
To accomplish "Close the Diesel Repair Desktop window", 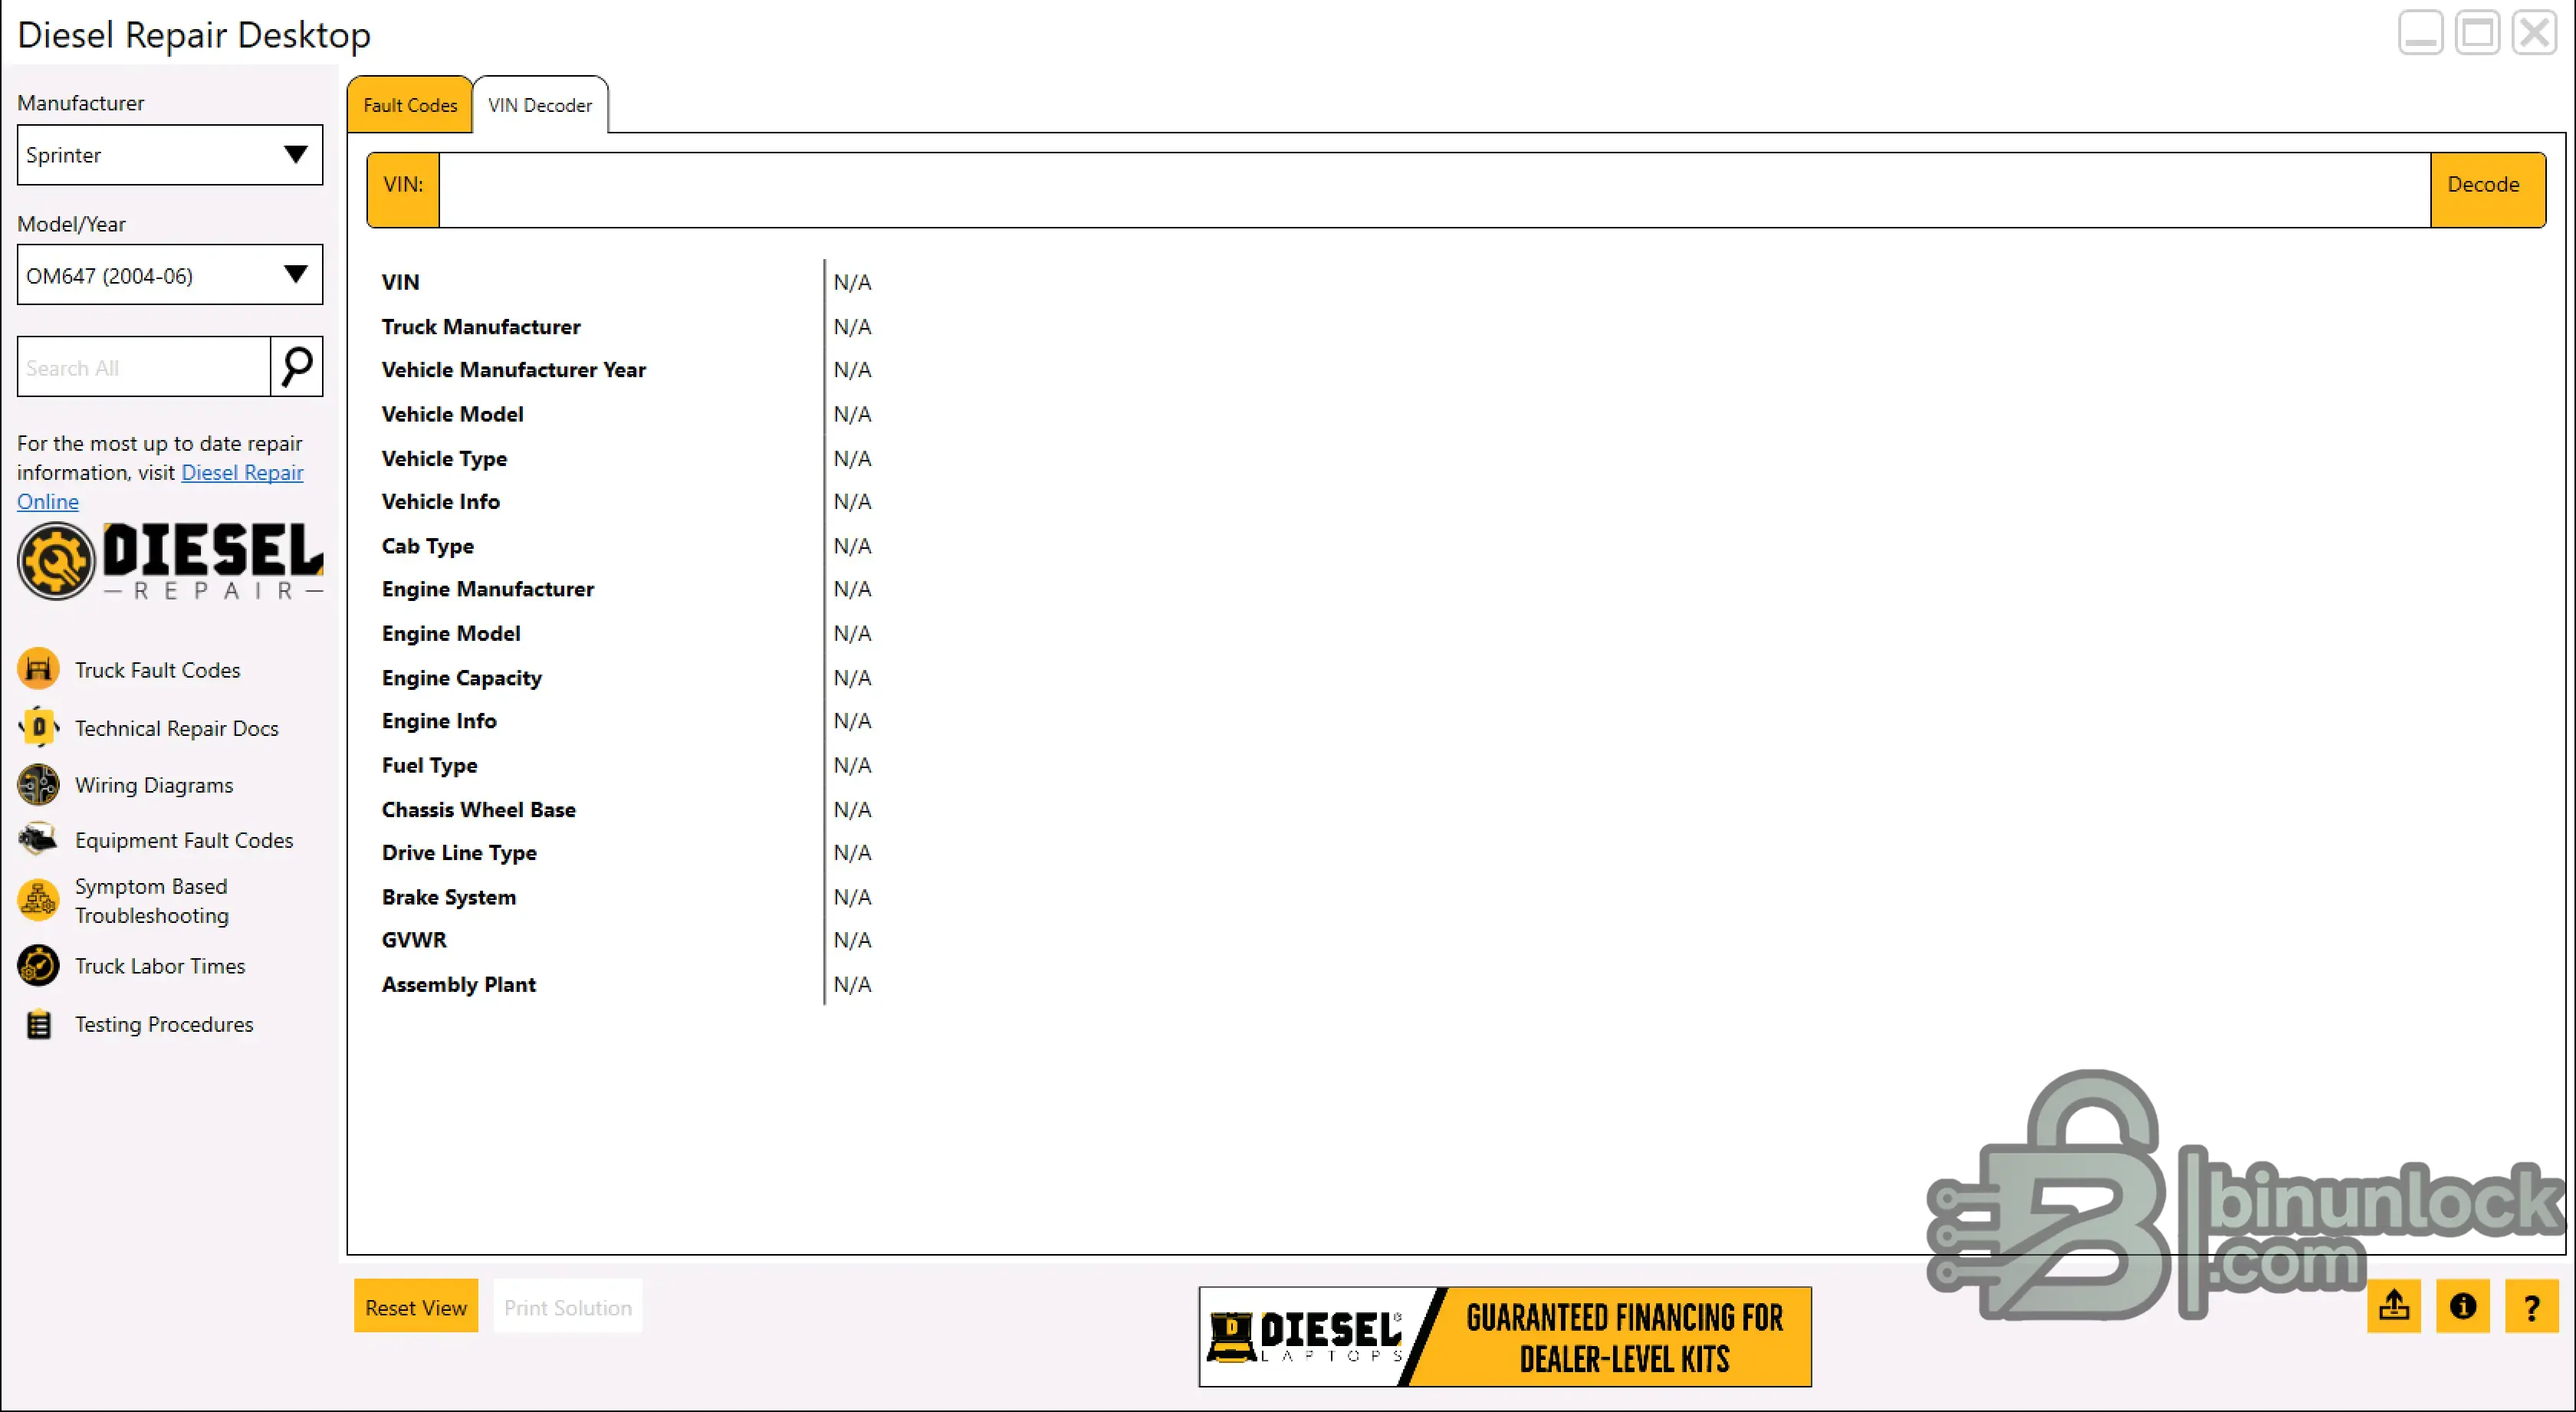I will coord(2535,33).
